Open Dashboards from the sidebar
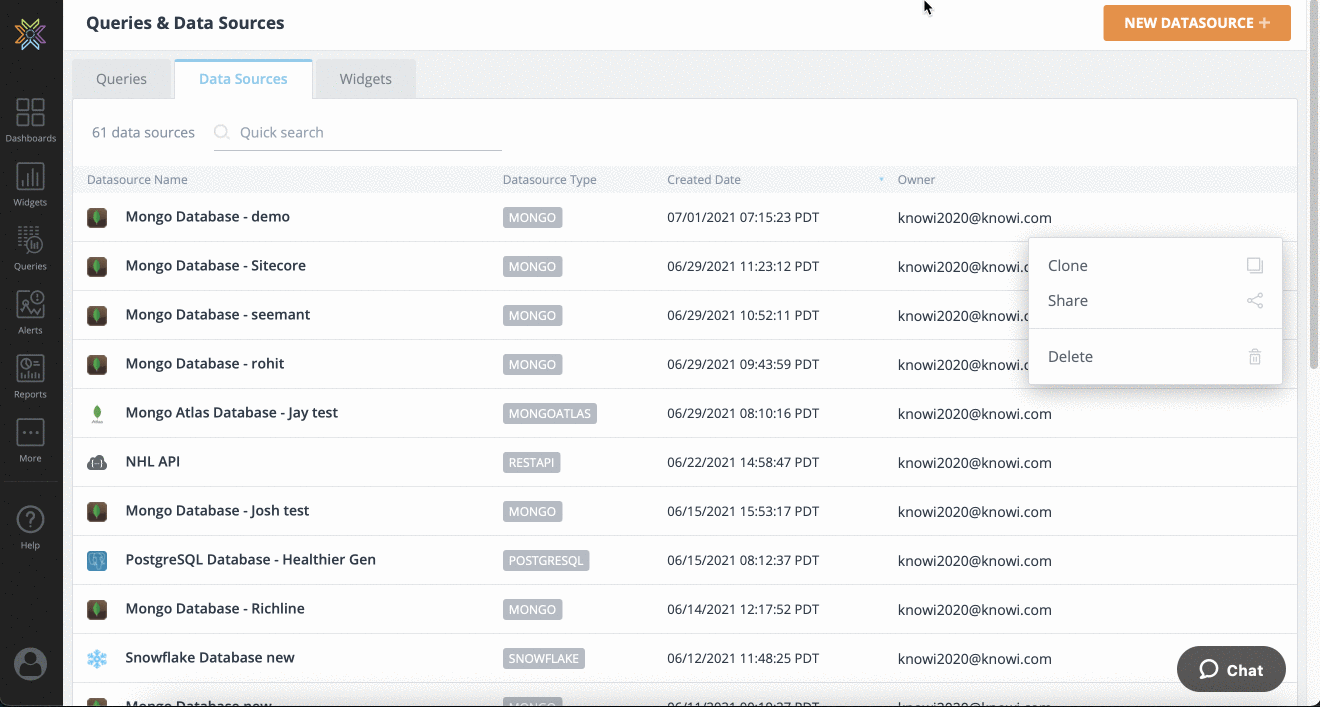Screen dimensions: 1320x707 pos(30,119)
